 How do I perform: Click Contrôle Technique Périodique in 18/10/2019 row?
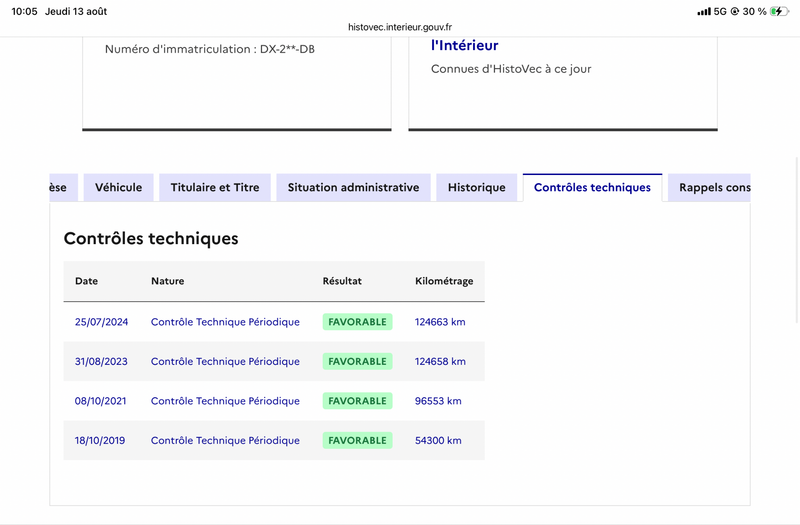pos(225,440)
